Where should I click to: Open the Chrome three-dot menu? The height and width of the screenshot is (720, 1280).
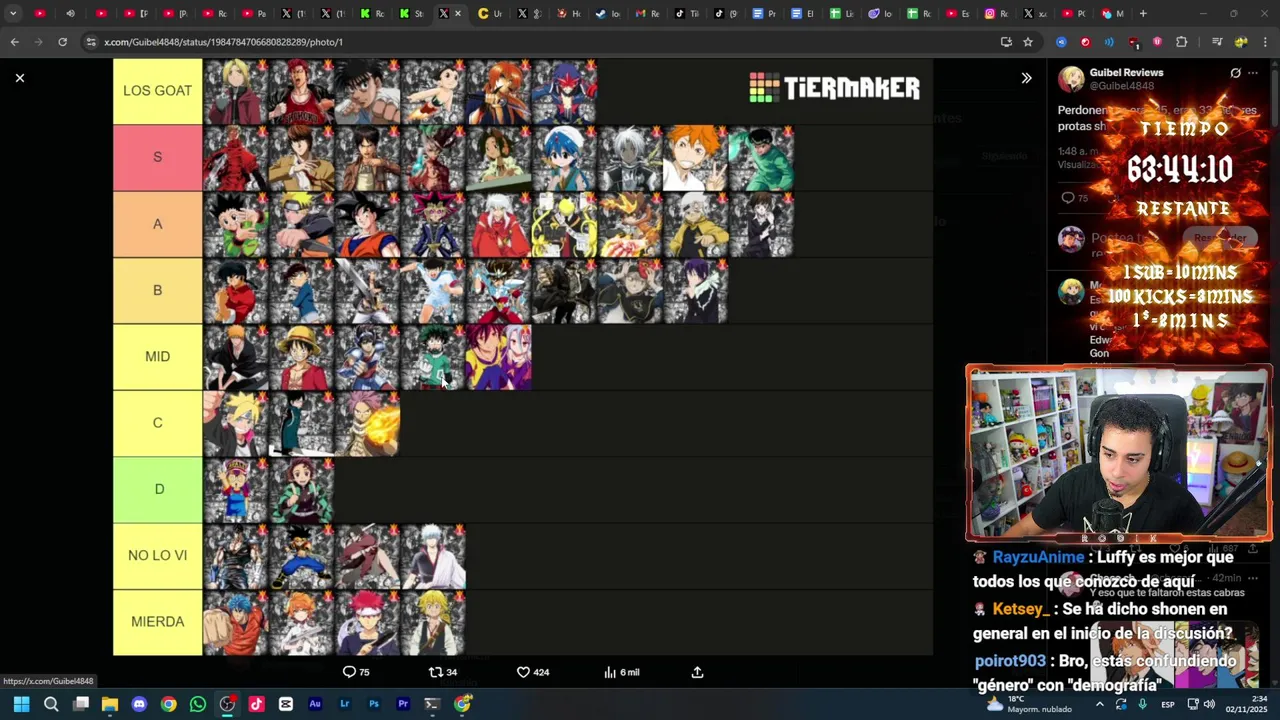[1265, 42]
